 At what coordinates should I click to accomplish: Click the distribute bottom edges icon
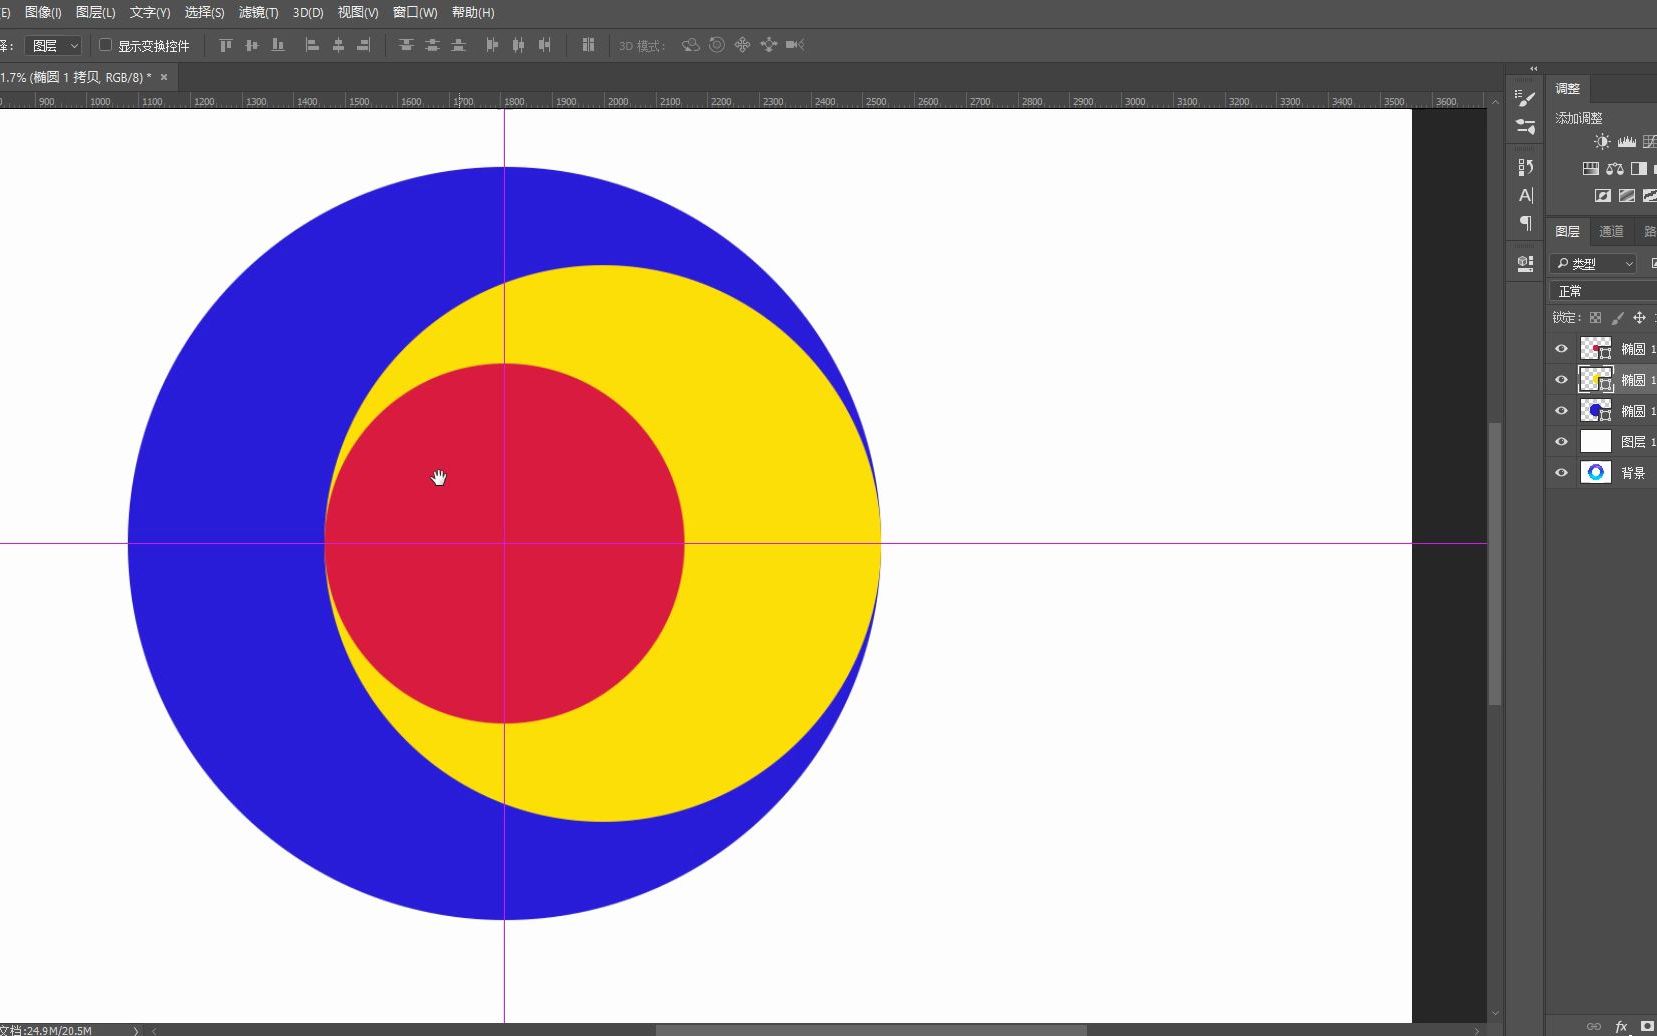pyautogui.click(x=458, y=45)
